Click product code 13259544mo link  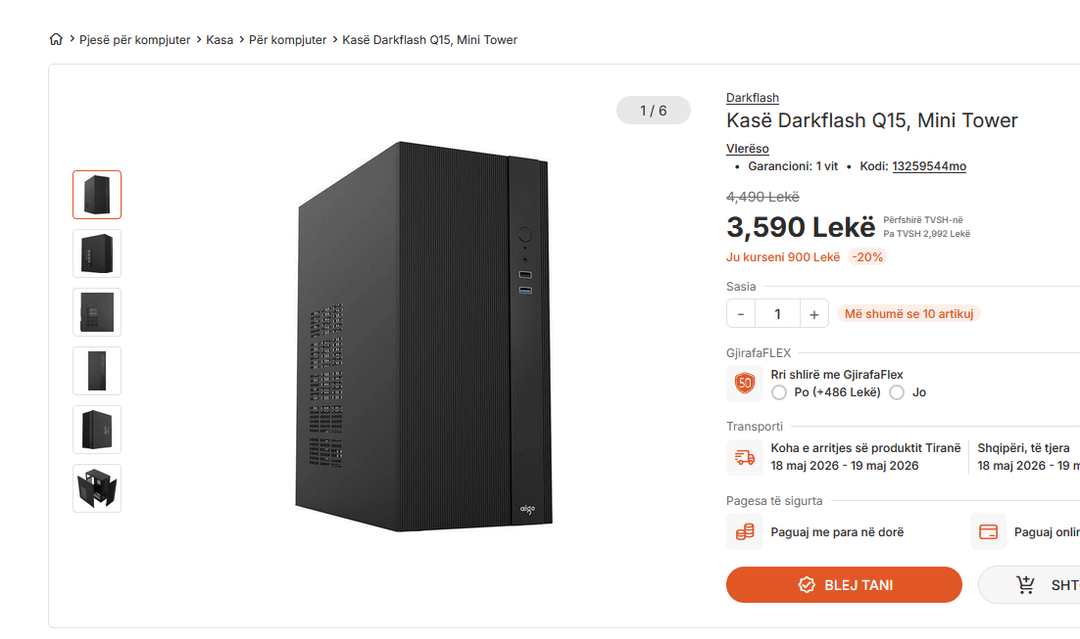click(929, 166)
